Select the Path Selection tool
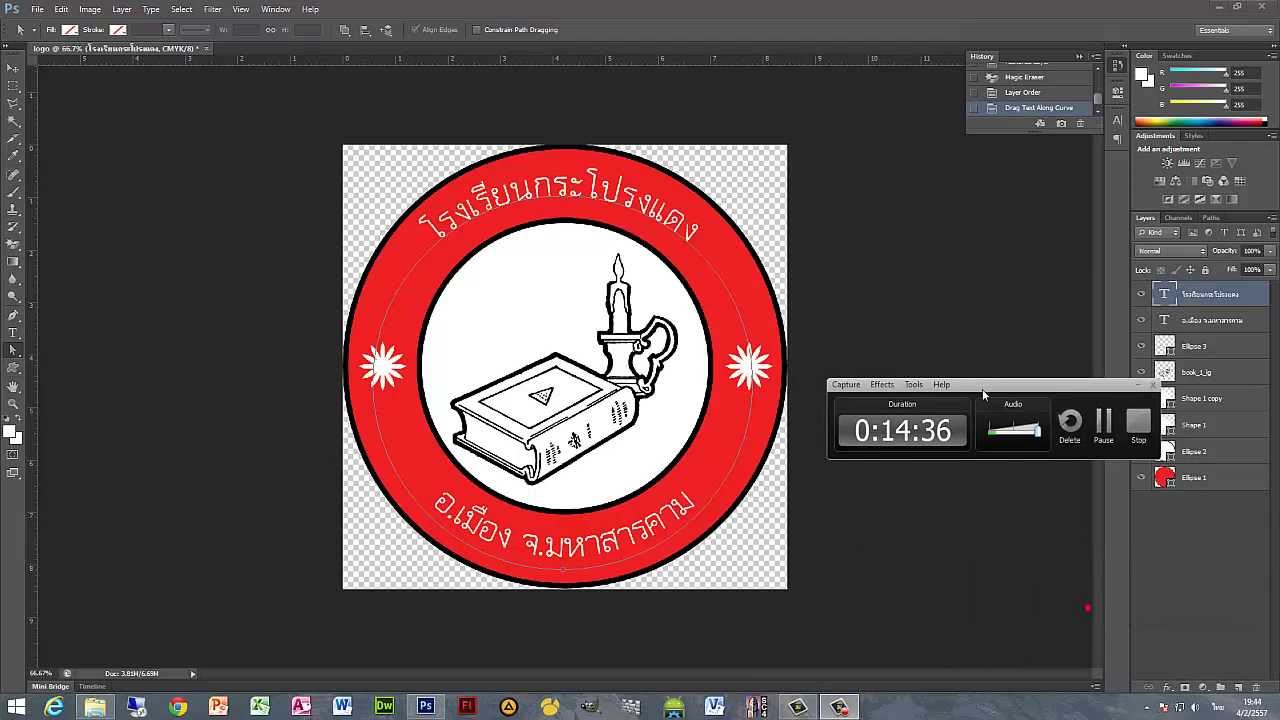1280x720 pixels. 13,350
